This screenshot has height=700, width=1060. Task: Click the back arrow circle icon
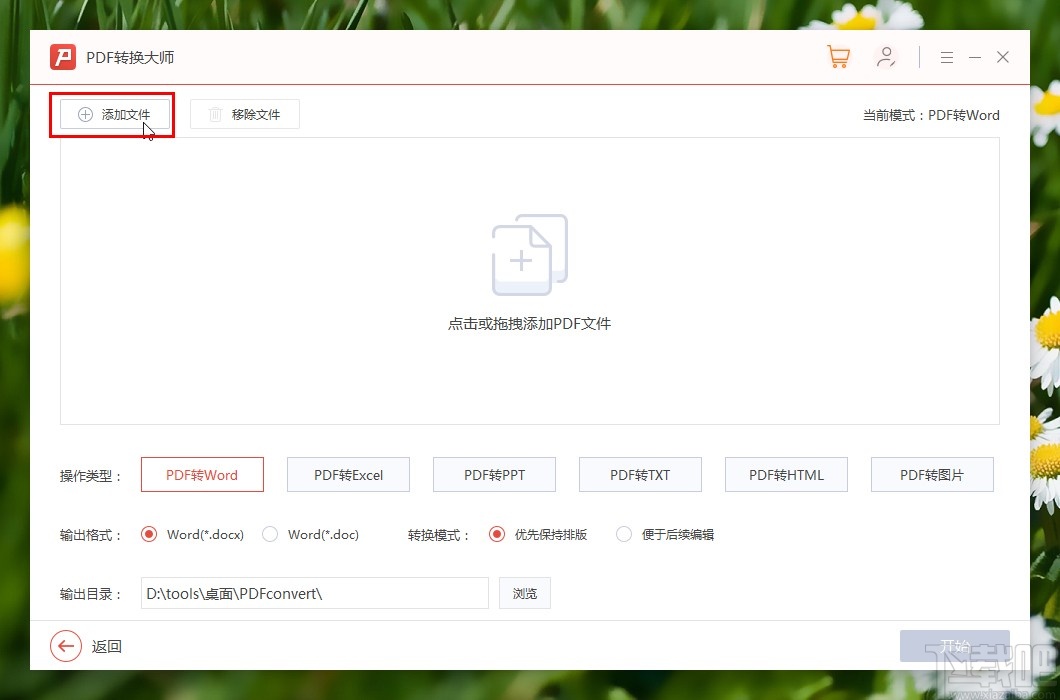[66, 646]
